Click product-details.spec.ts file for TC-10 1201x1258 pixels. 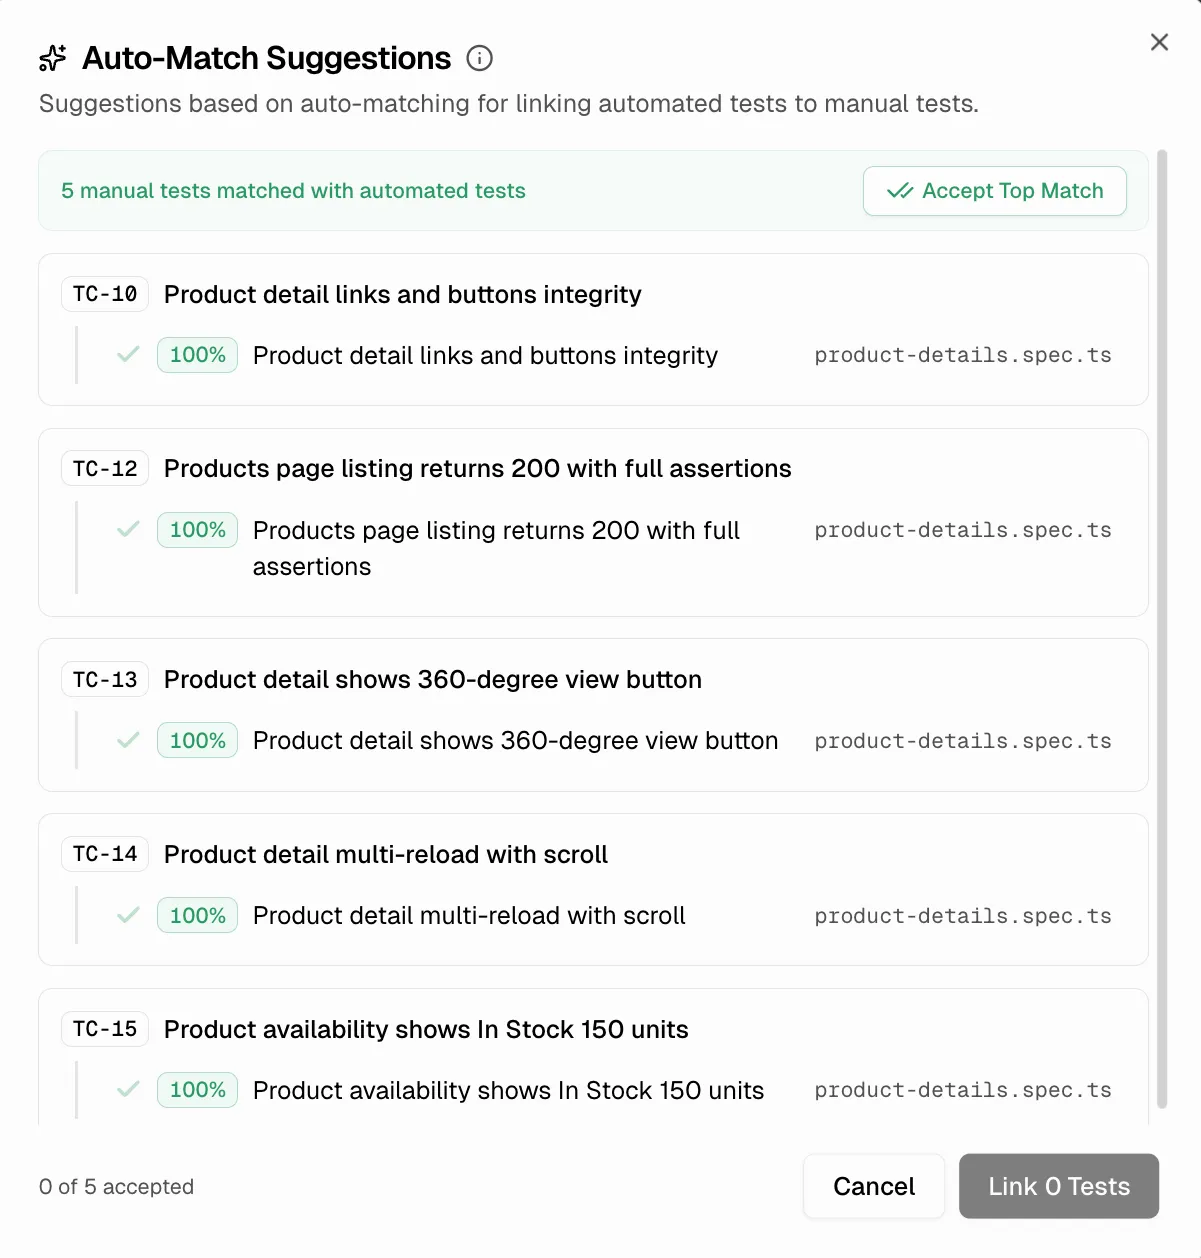pyautogui.click(x=962, y=356)
